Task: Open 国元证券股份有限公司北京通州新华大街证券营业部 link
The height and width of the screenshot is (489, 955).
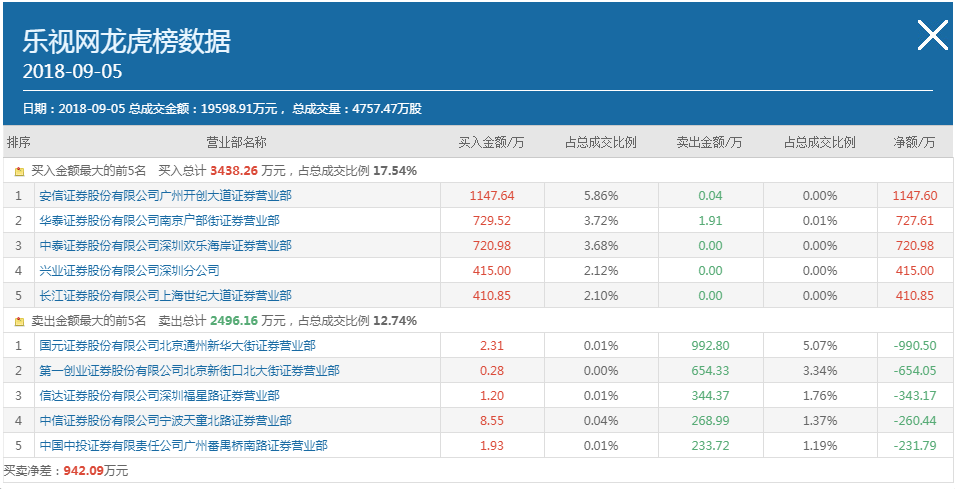Action: [x=177, y=346]
